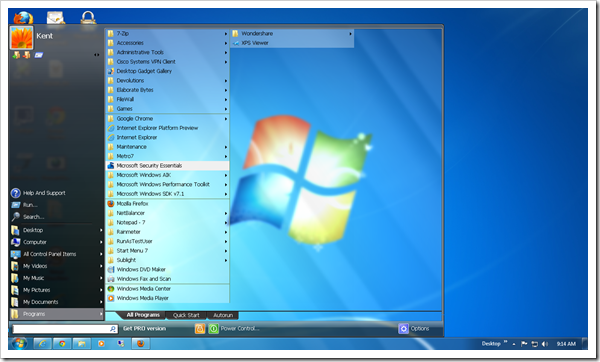Image resolution: width=600 pixels, height=362 pixels.
Task: Expand Microsoft Windows Performance Toolkit folder
Action: (x=167, y=184)
